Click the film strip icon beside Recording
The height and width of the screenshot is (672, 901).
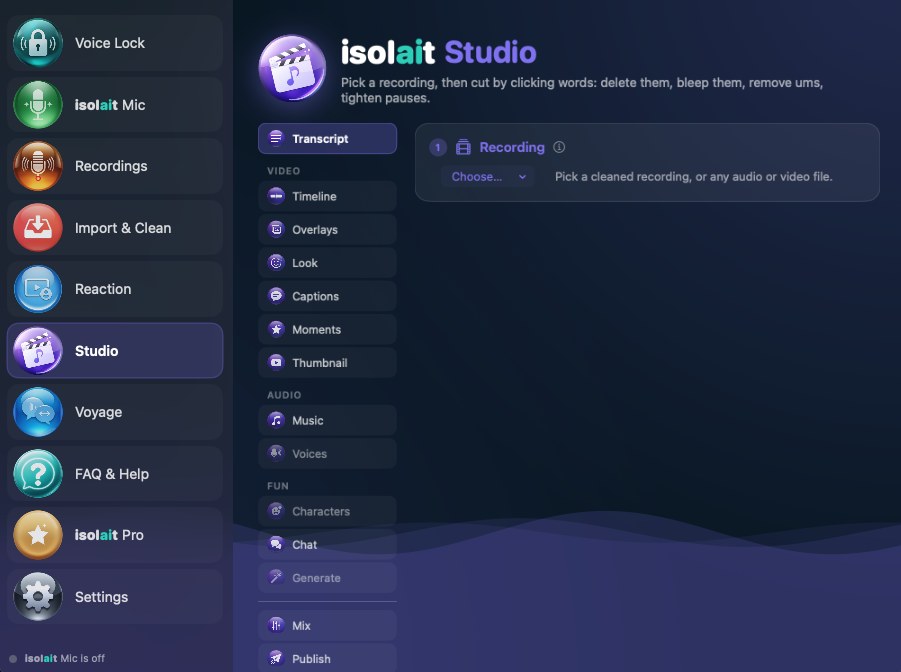tap(463, 148)
